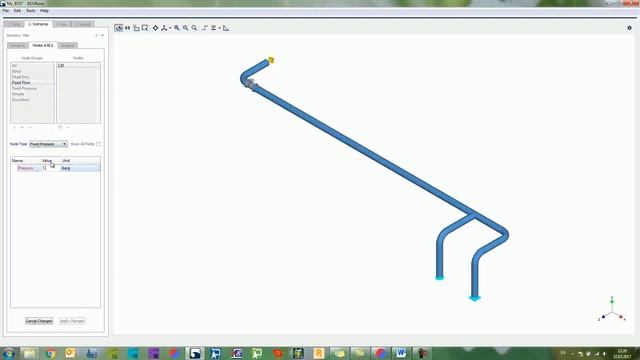Toggle the Show All Fields checkbox
The width and height of the screenshot is (640, 360).
(x=98, y=144)
